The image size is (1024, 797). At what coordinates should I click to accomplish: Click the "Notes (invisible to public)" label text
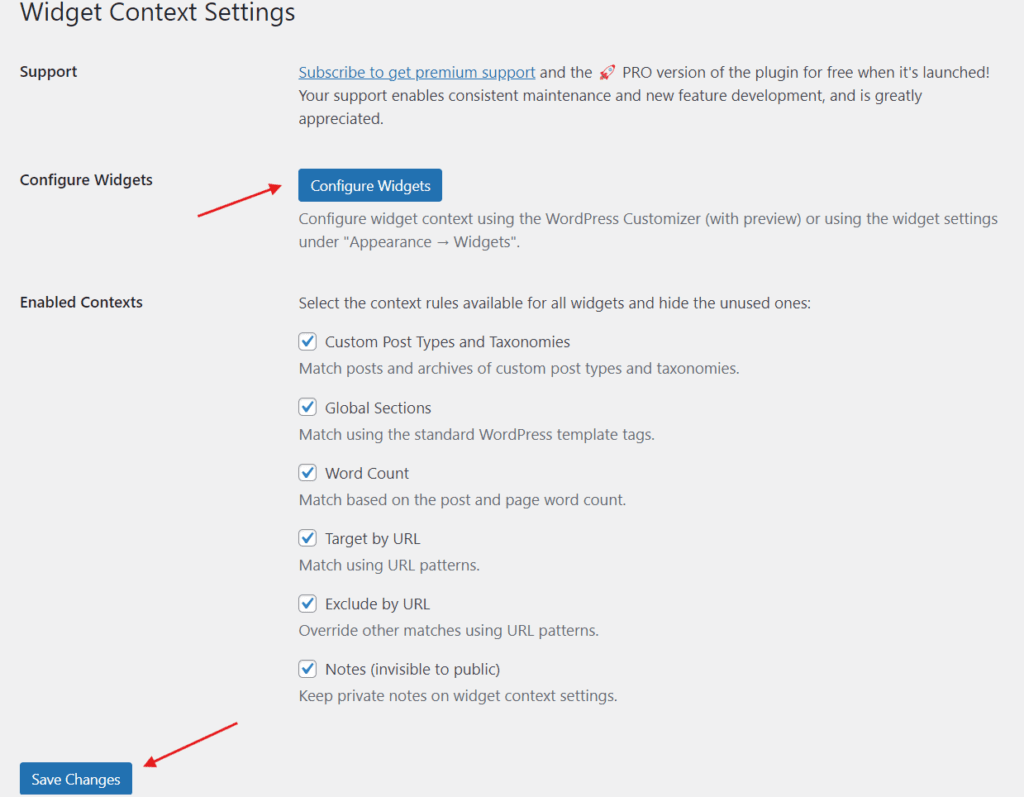(413, 669)
